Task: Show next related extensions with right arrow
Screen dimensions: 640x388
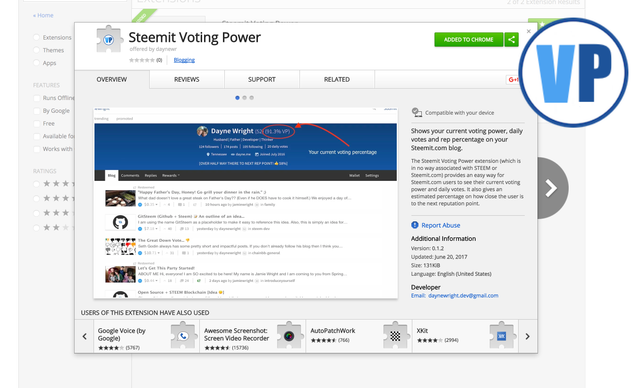Action: [527, 336]
